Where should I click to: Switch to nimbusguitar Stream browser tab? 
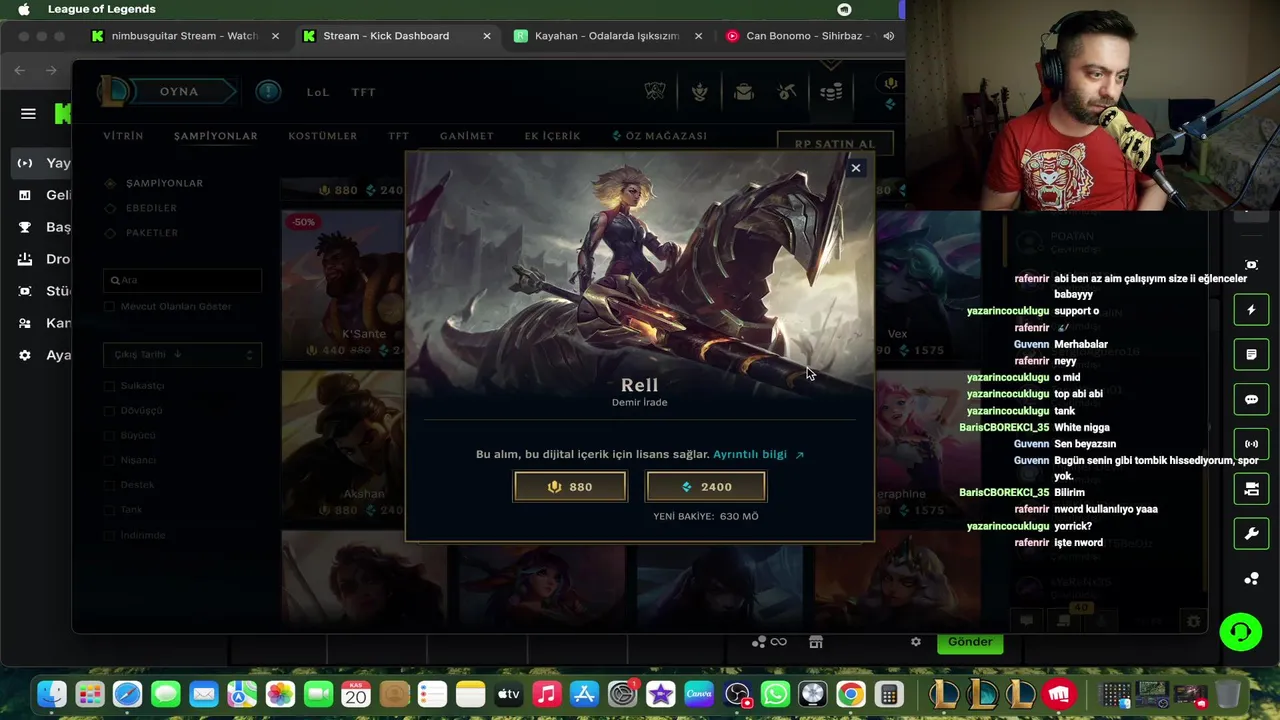tap(184, 36)
